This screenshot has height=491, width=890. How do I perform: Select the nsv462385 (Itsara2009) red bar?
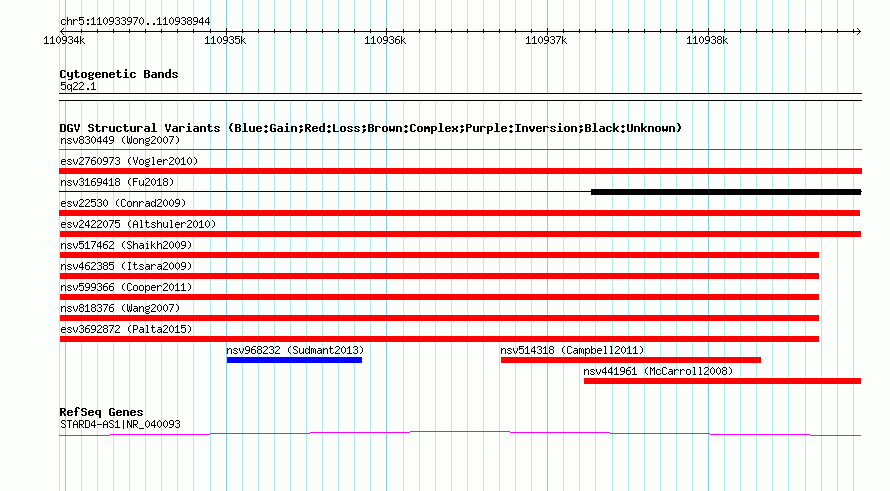coord(439,276)
